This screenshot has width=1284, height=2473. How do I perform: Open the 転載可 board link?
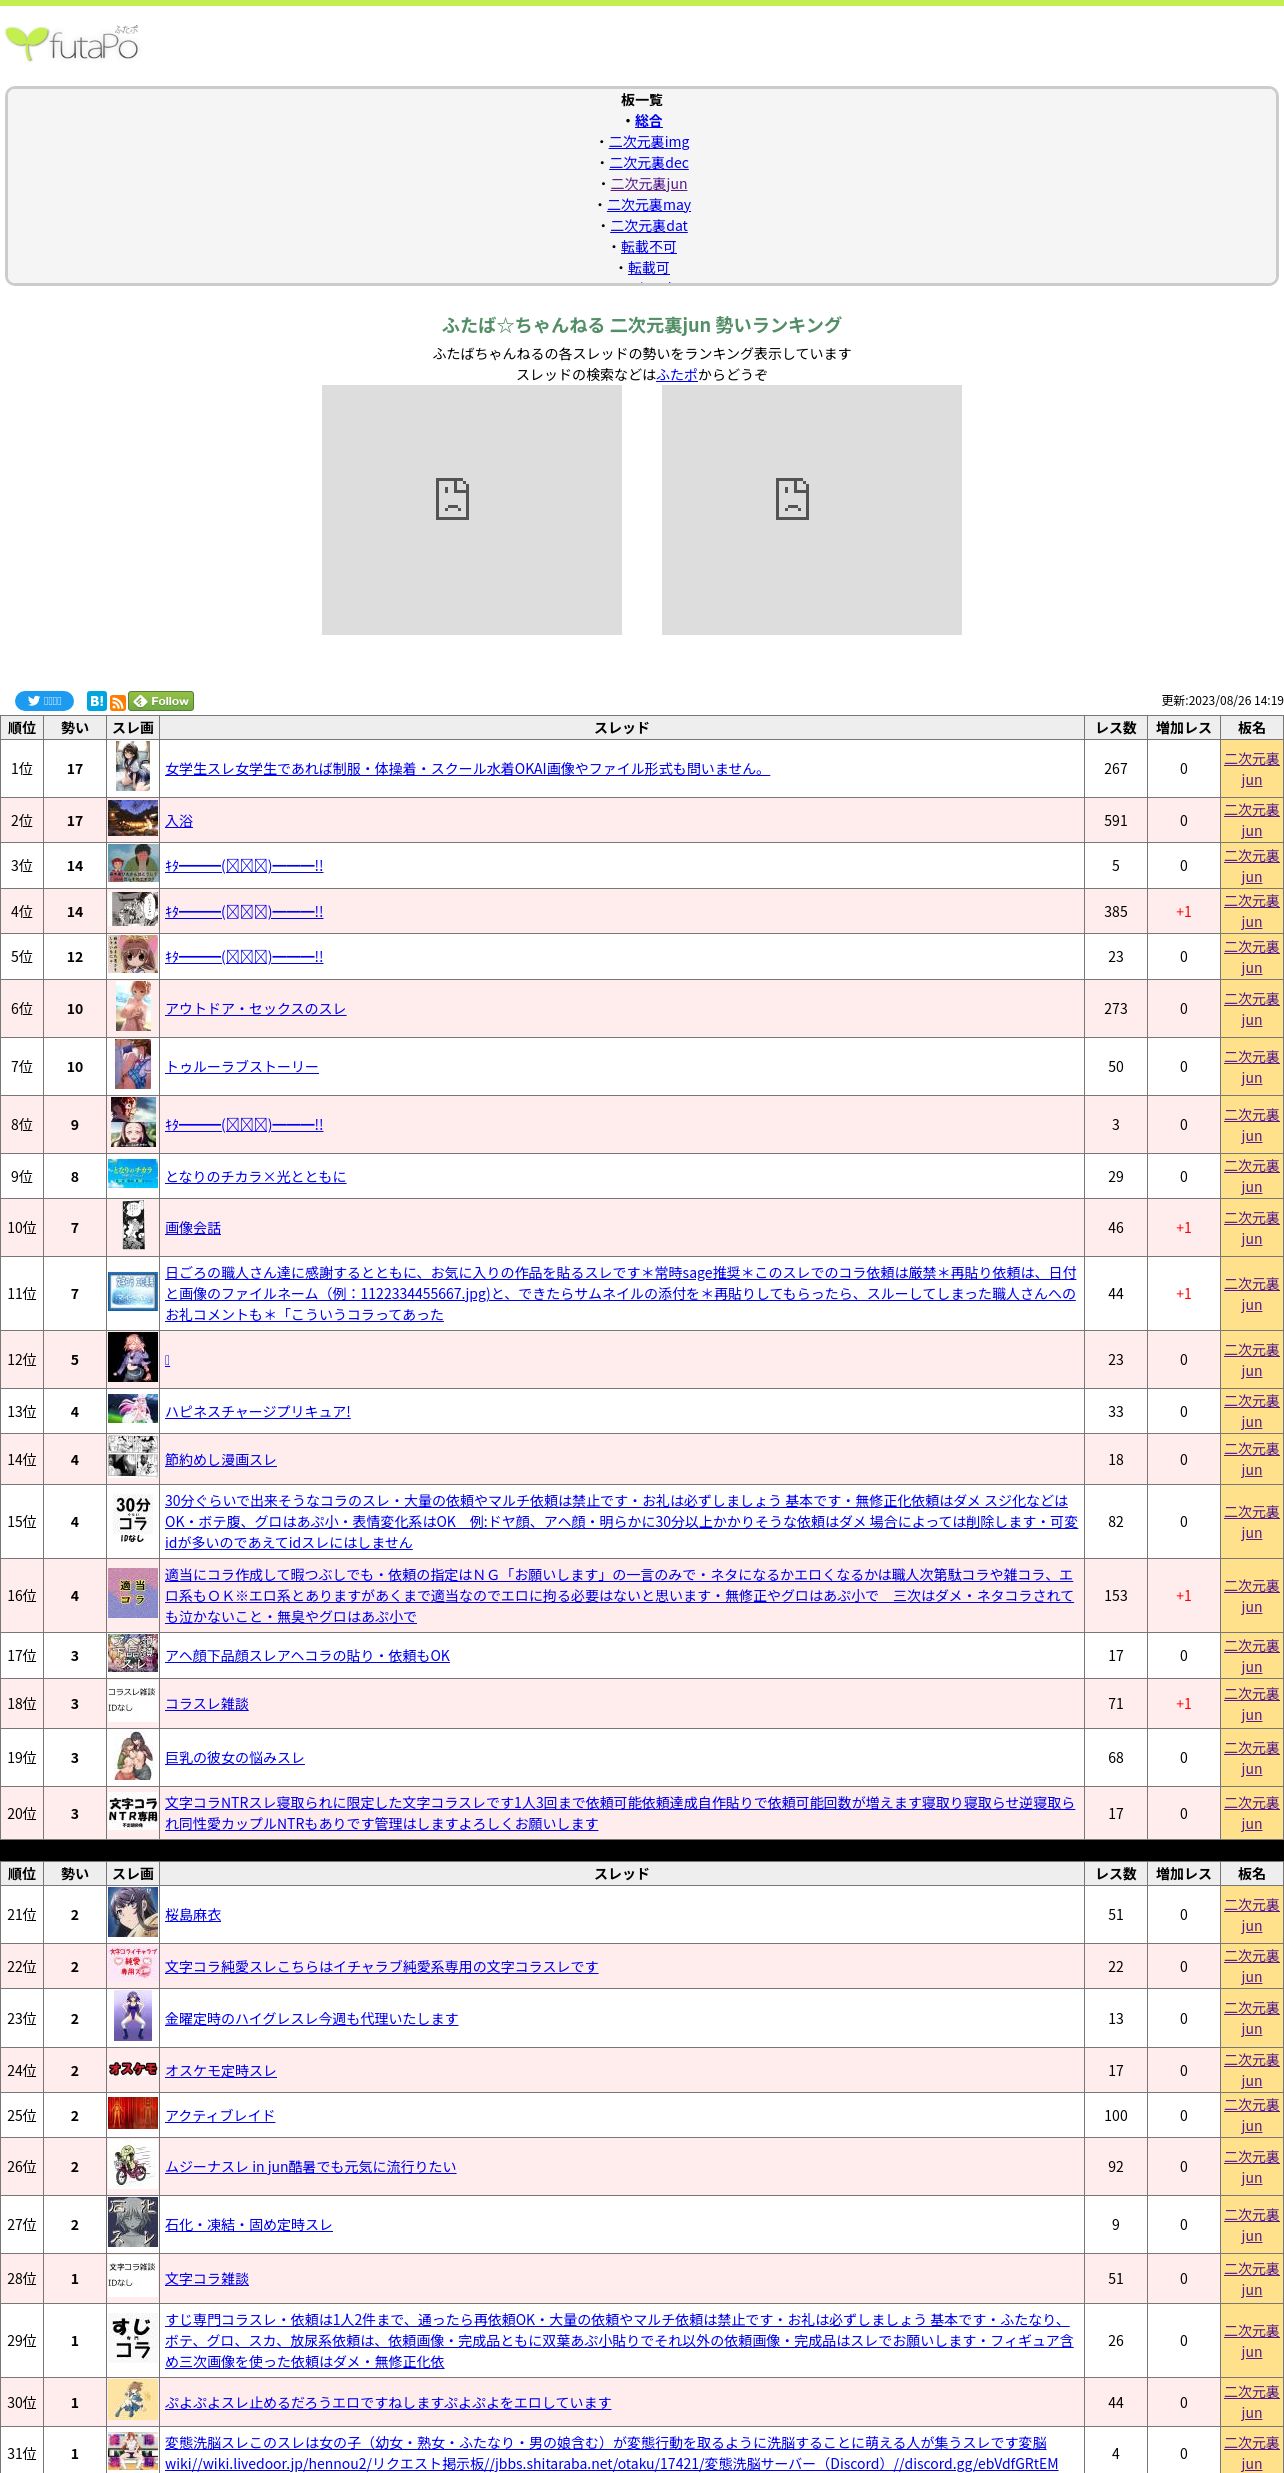tap(649, 268)
